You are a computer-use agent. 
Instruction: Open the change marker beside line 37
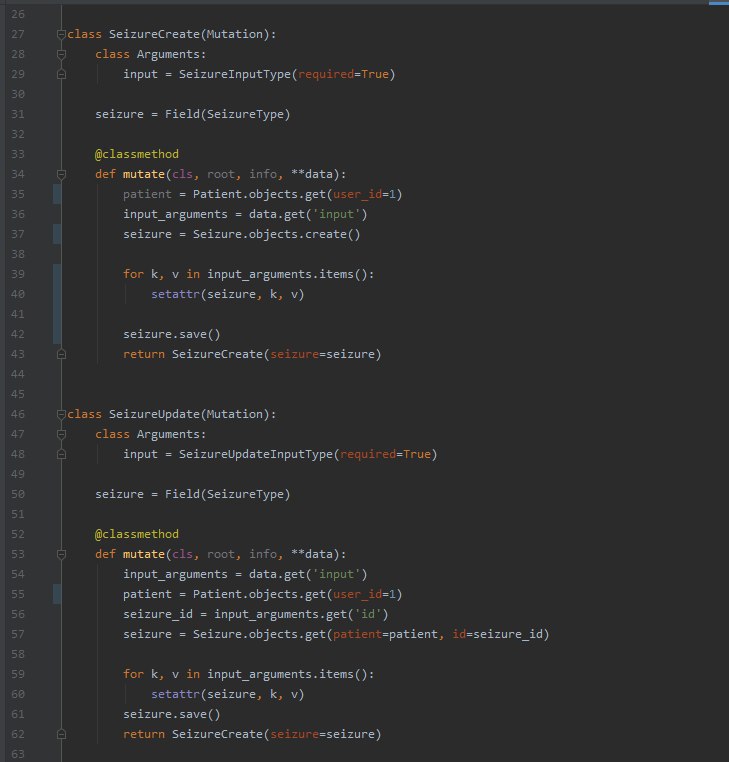(57, 234)
